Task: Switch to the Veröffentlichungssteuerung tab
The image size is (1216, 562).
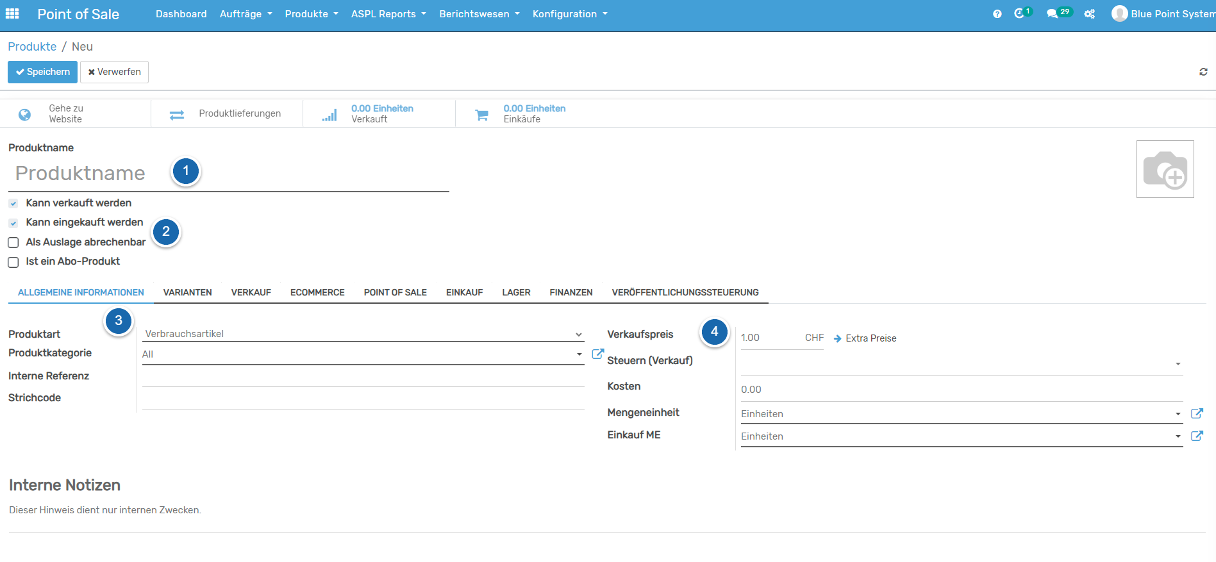Action: [685, 292]
